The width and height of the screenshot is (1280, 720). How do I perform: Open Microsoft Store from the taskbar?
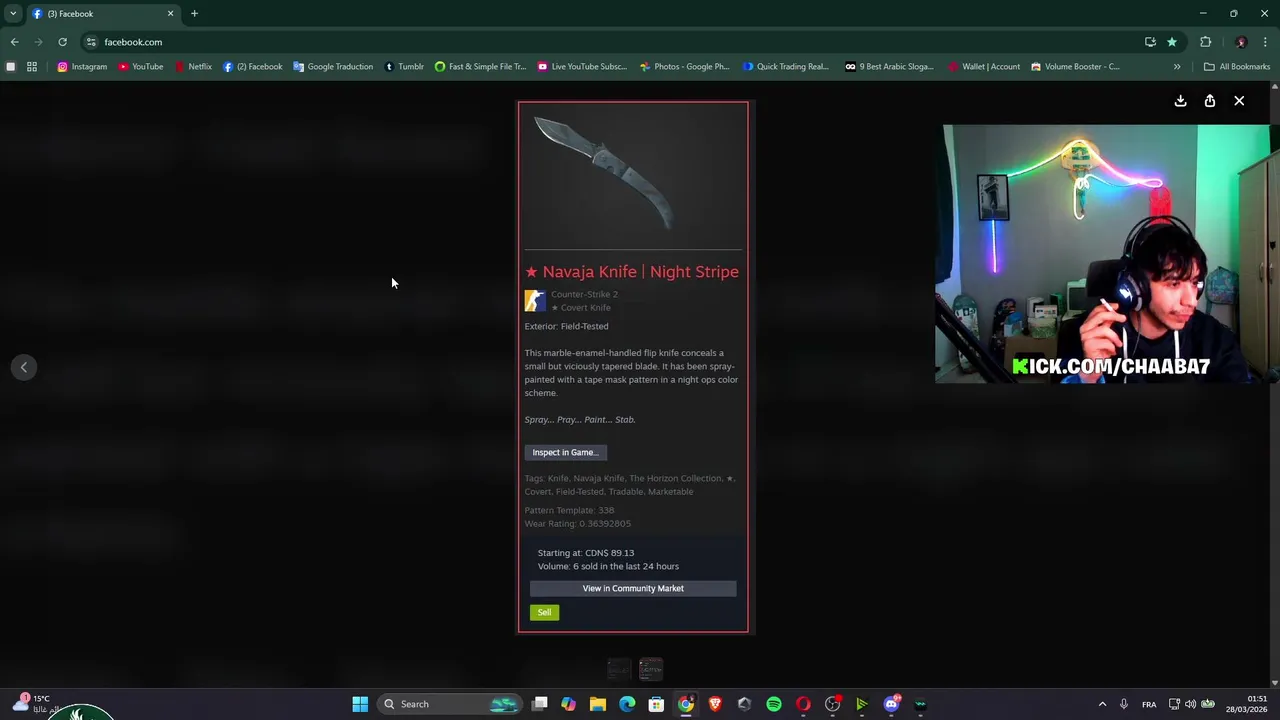656,704
